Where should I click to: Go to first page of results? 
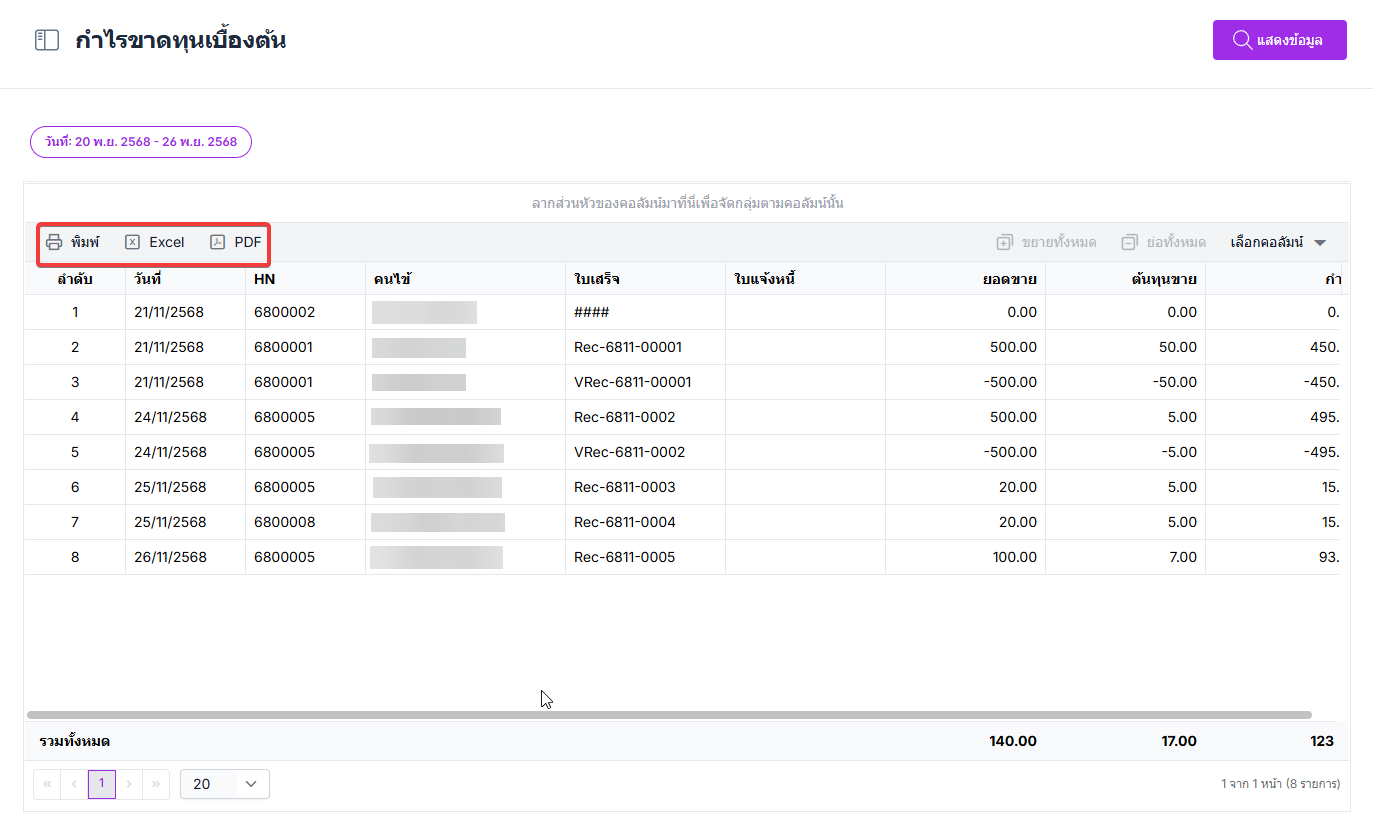point(46,784)
